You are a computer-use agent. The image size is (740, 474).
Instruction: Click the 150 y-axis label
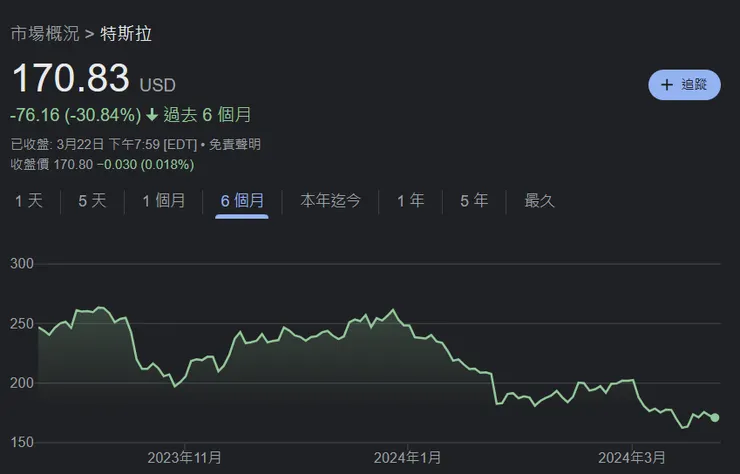[x=22, y=442]
